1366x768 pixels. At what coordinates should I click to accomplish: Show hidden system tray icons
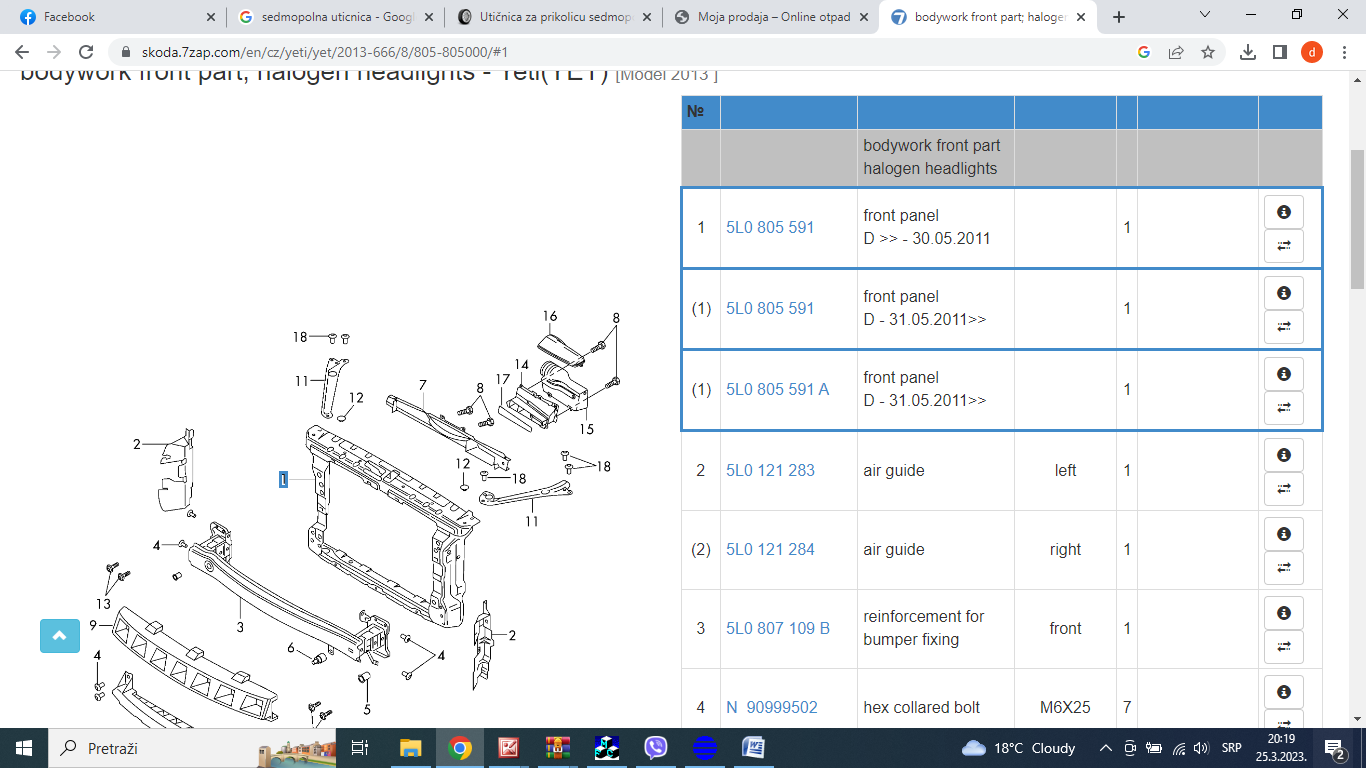coord(1106,748)
